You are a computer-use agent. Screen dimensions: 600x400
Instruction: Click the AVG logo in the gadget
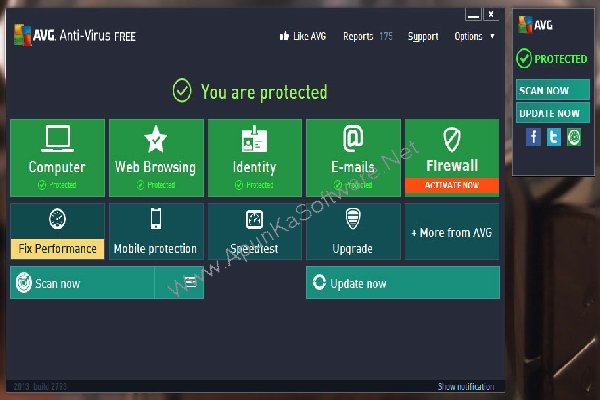pos(525,24)
